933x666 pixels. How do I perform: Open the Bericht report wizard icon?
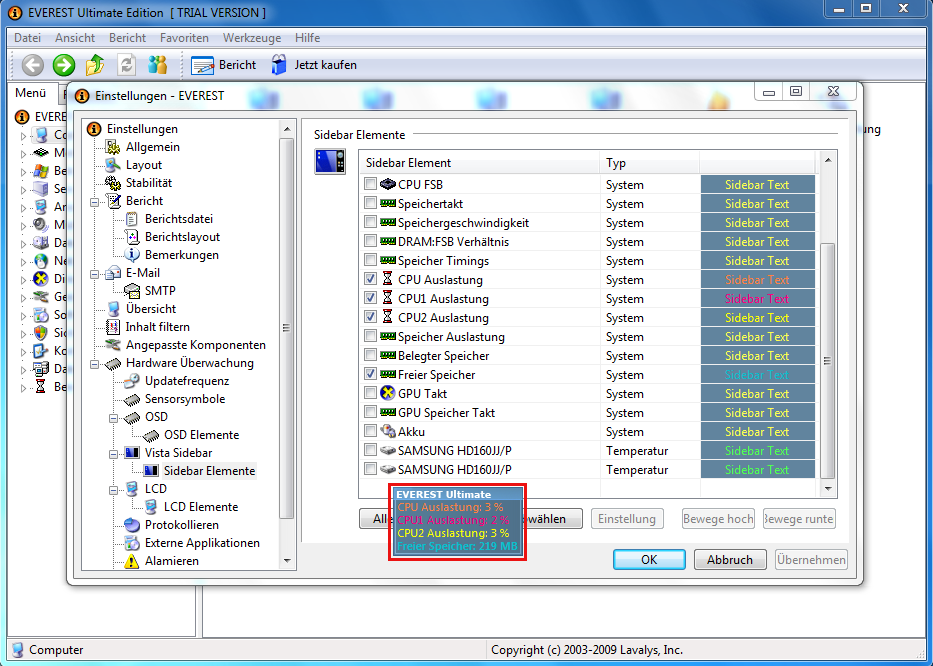click(203, 65)
